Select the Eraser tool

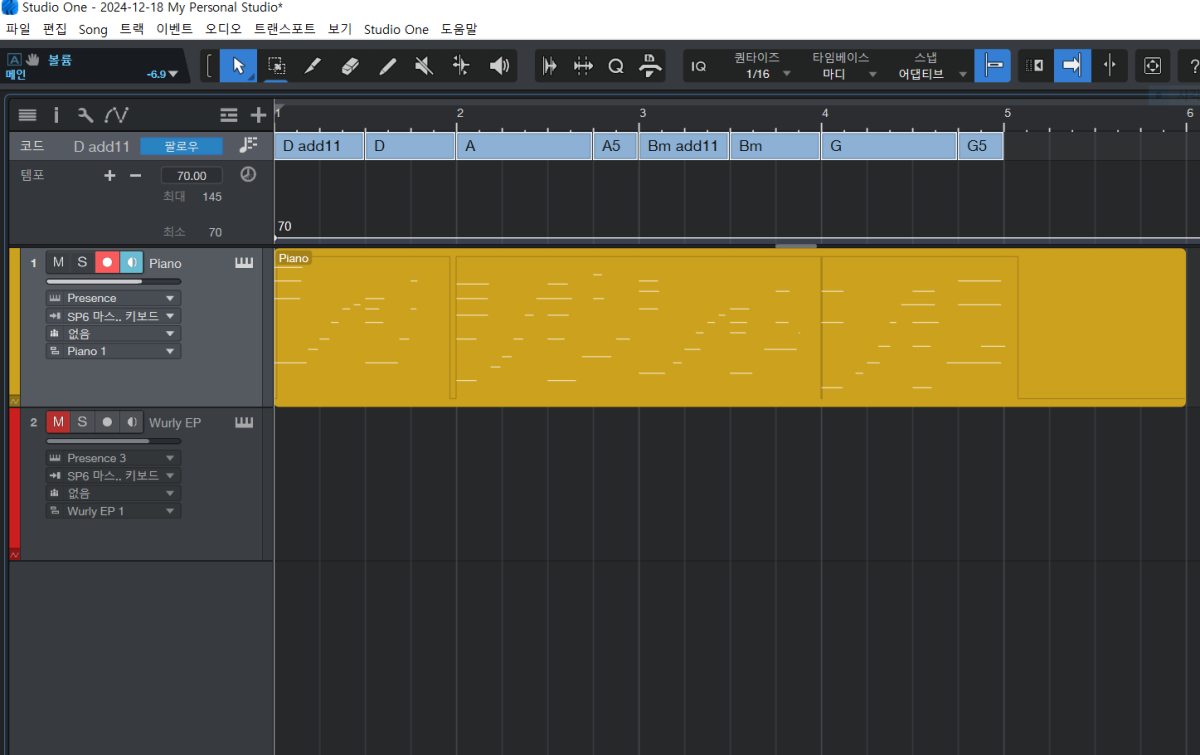click(350, 66)
